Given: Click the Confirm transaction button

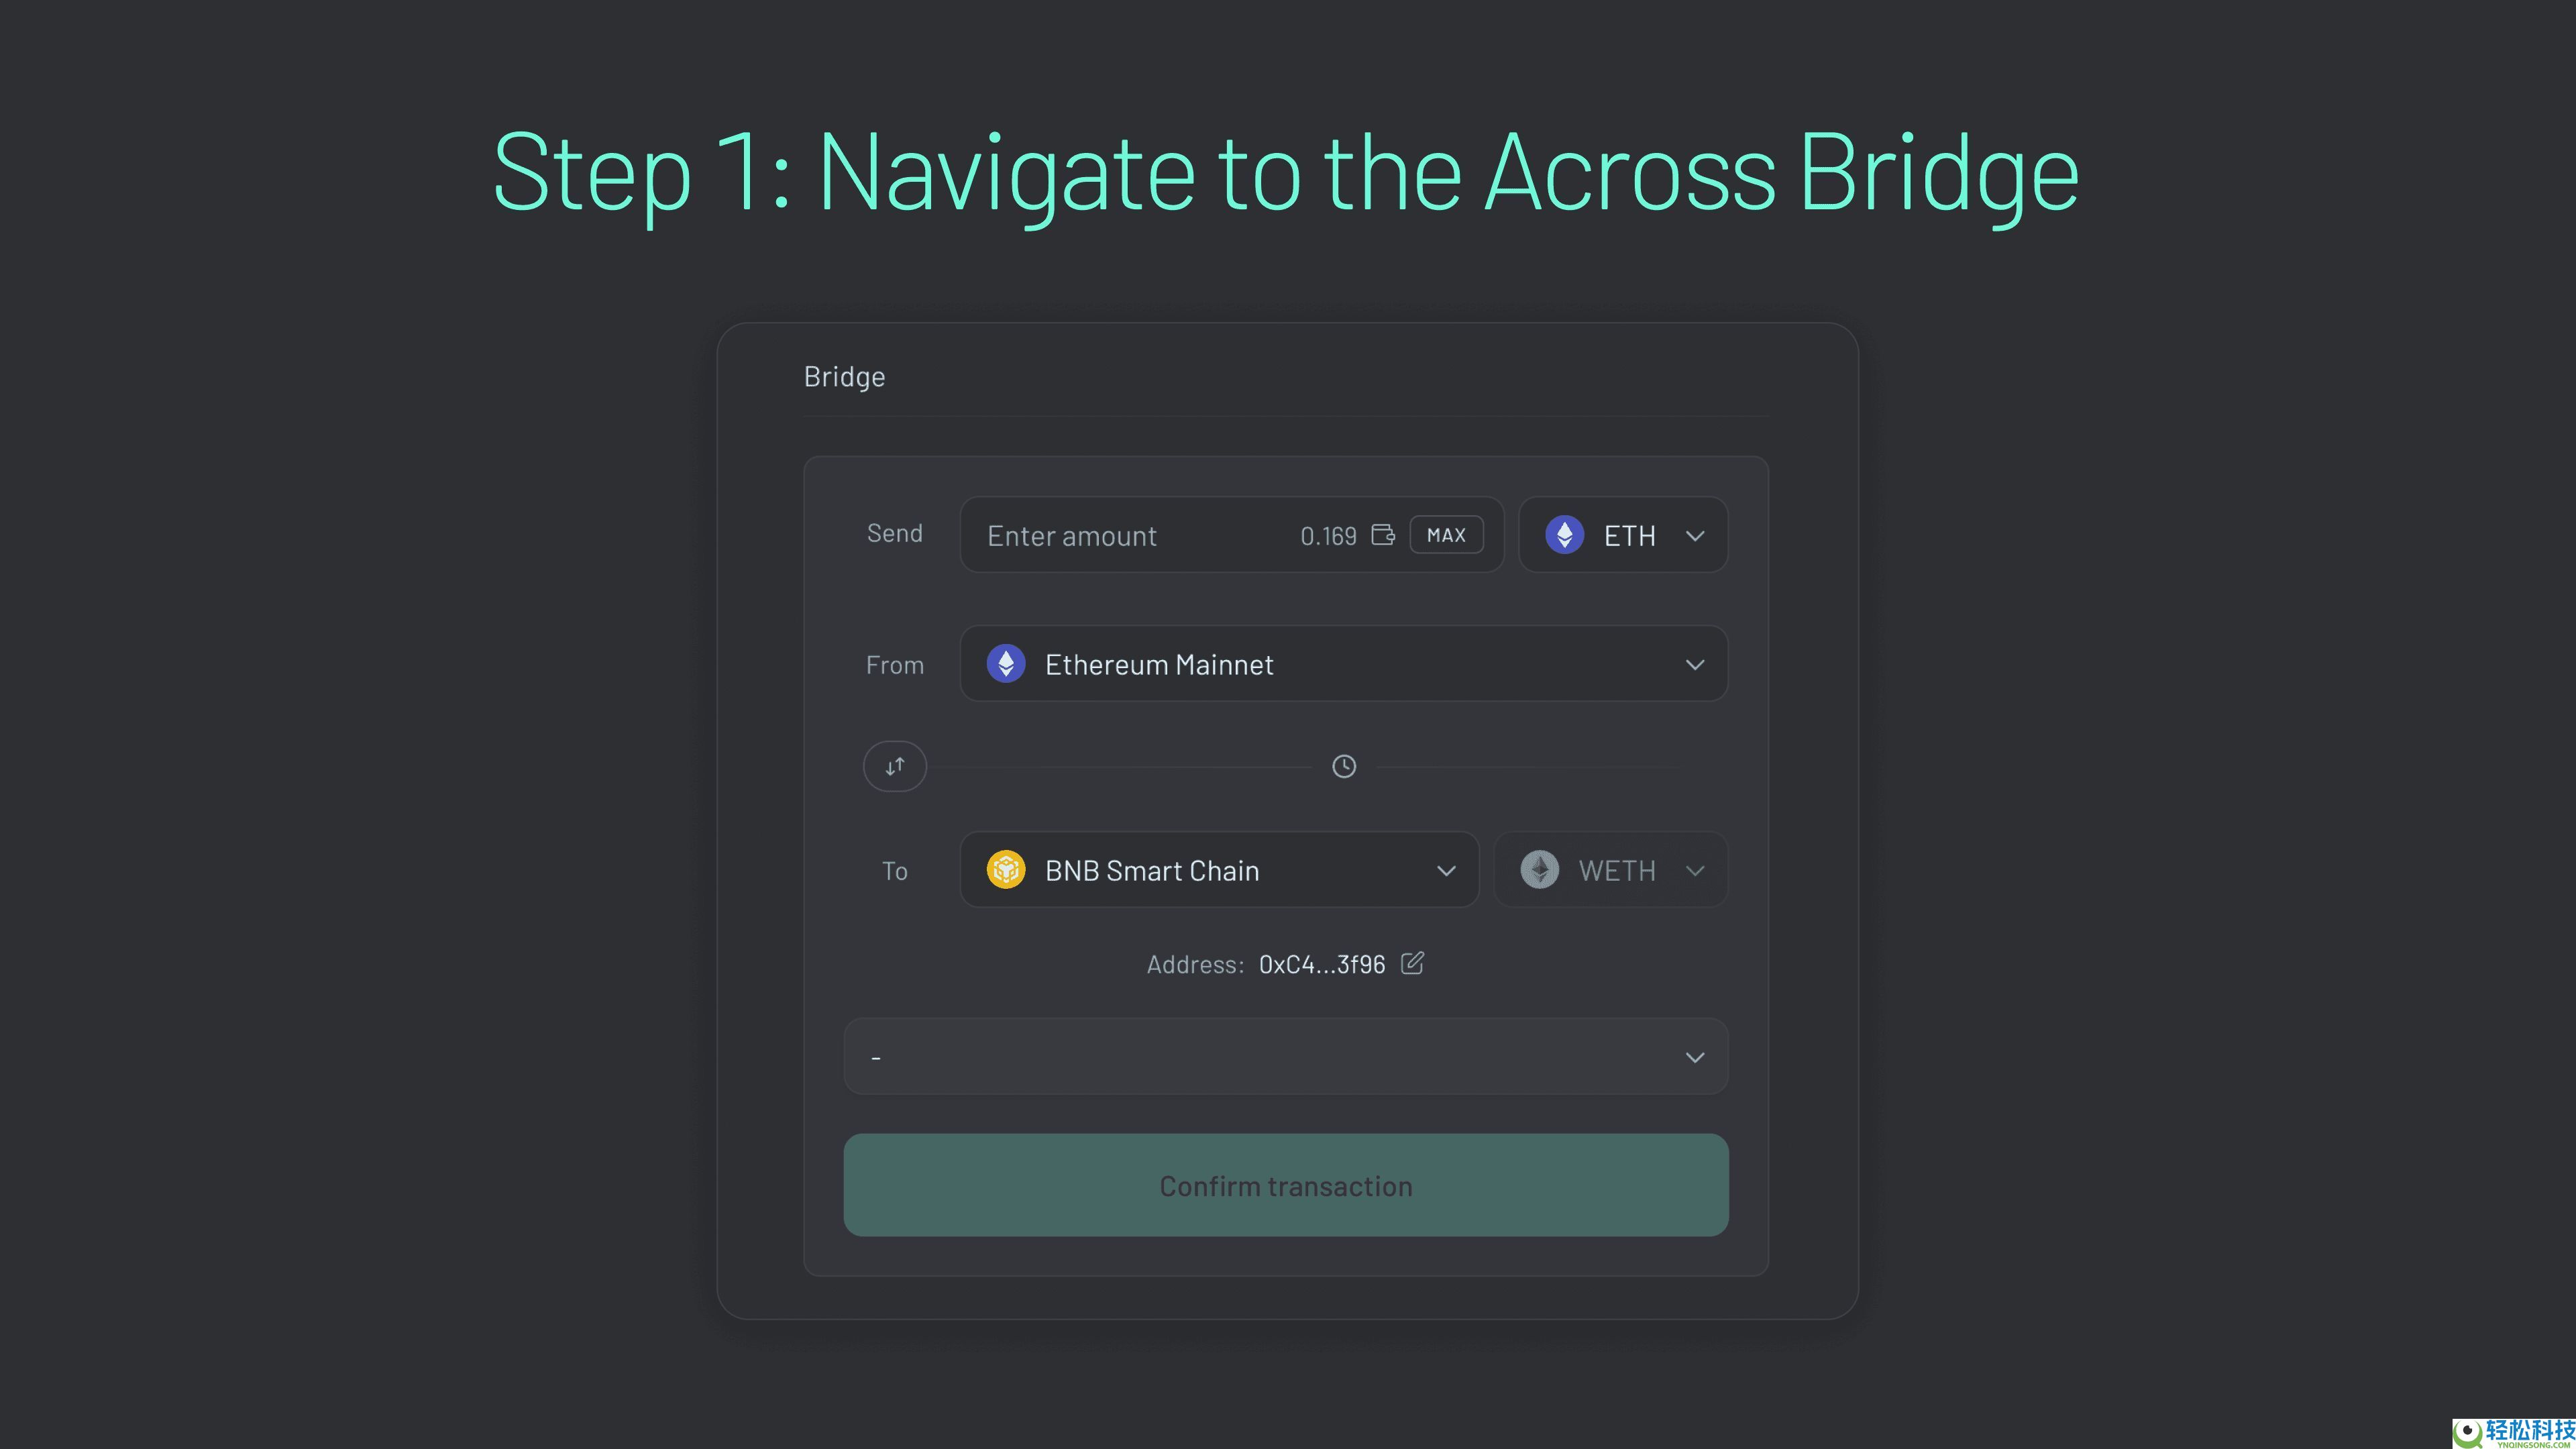Looking at the screenshot, I should [x=1286, y=1185].
